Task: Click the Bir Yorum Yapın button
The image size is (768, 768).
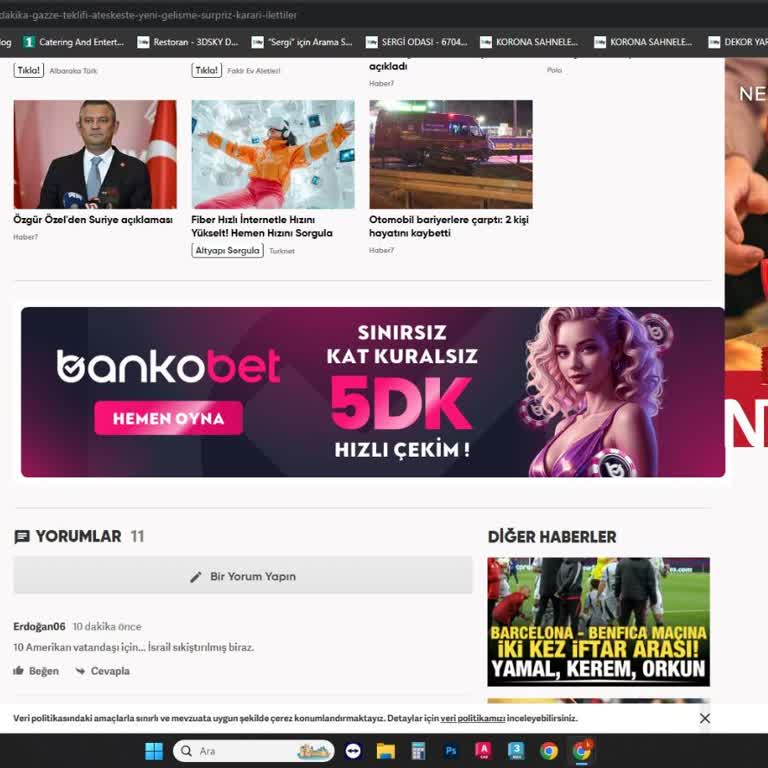Action: coord(243,576)
